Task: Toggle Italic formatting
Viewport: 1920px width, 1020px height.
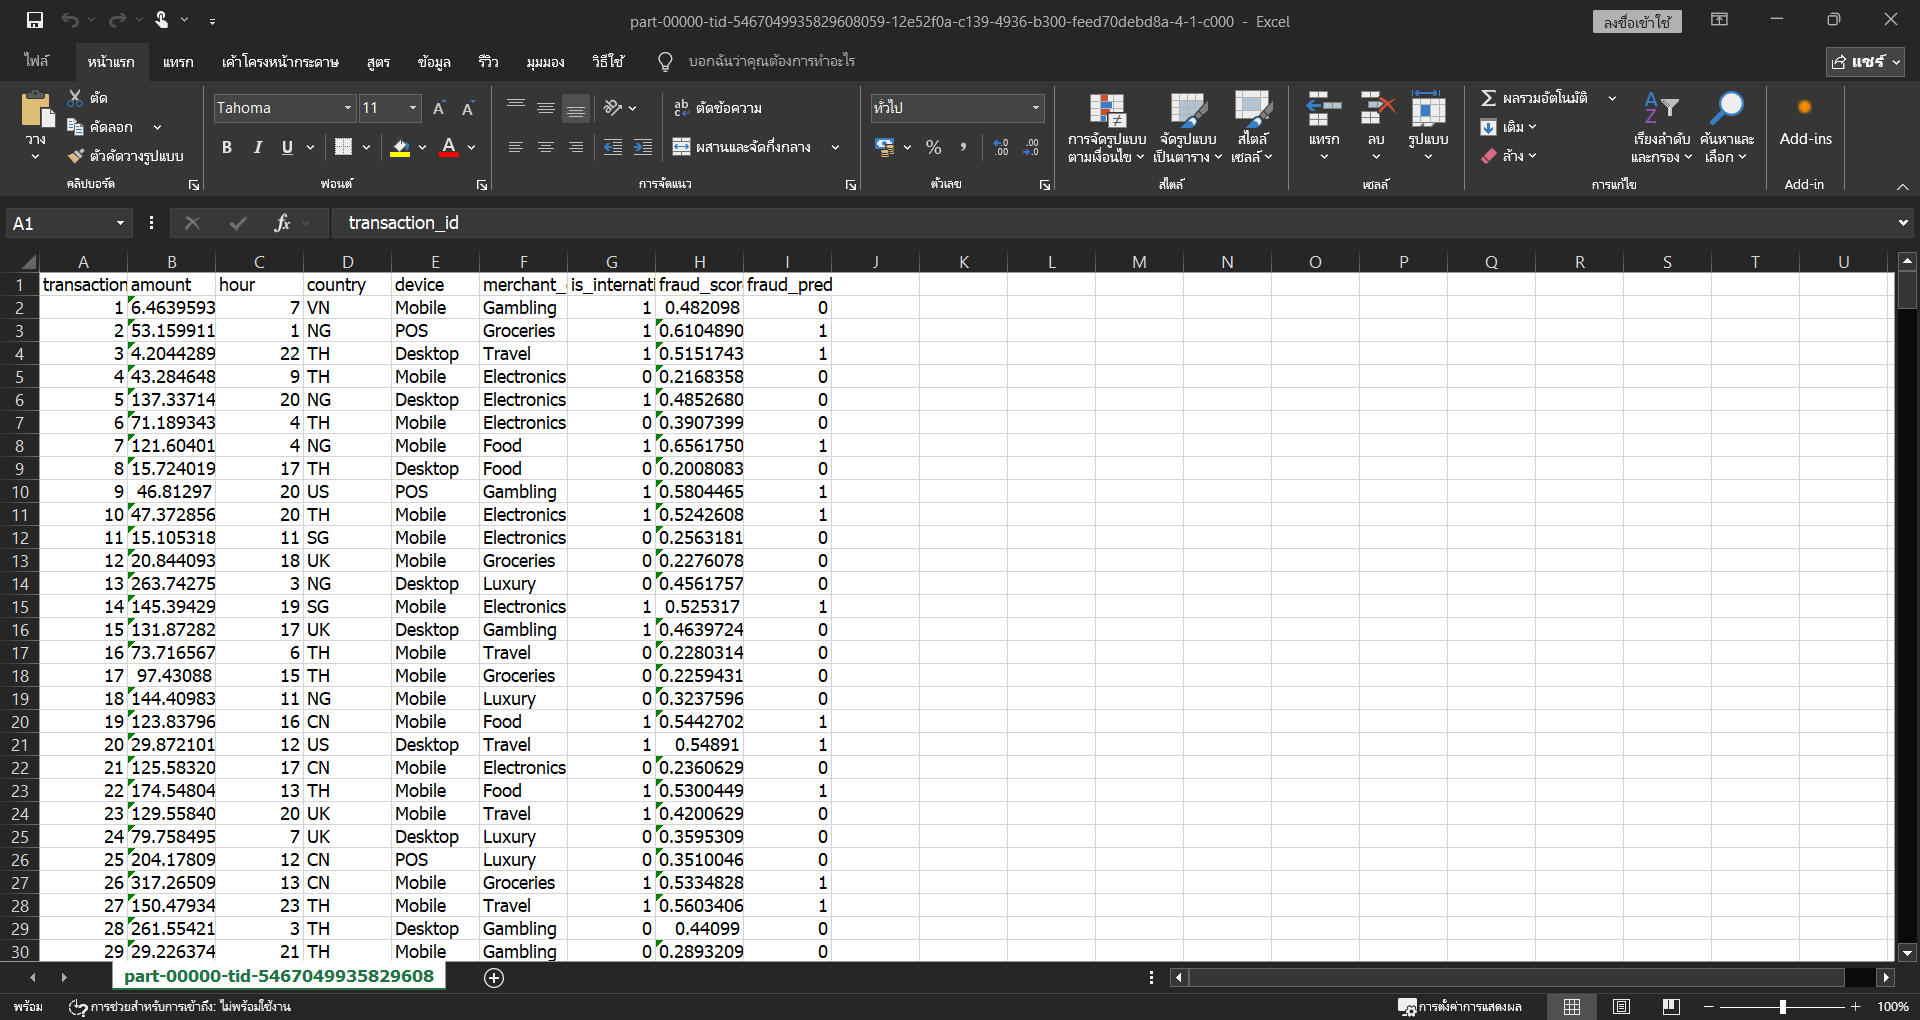Action: click(257, 148)
